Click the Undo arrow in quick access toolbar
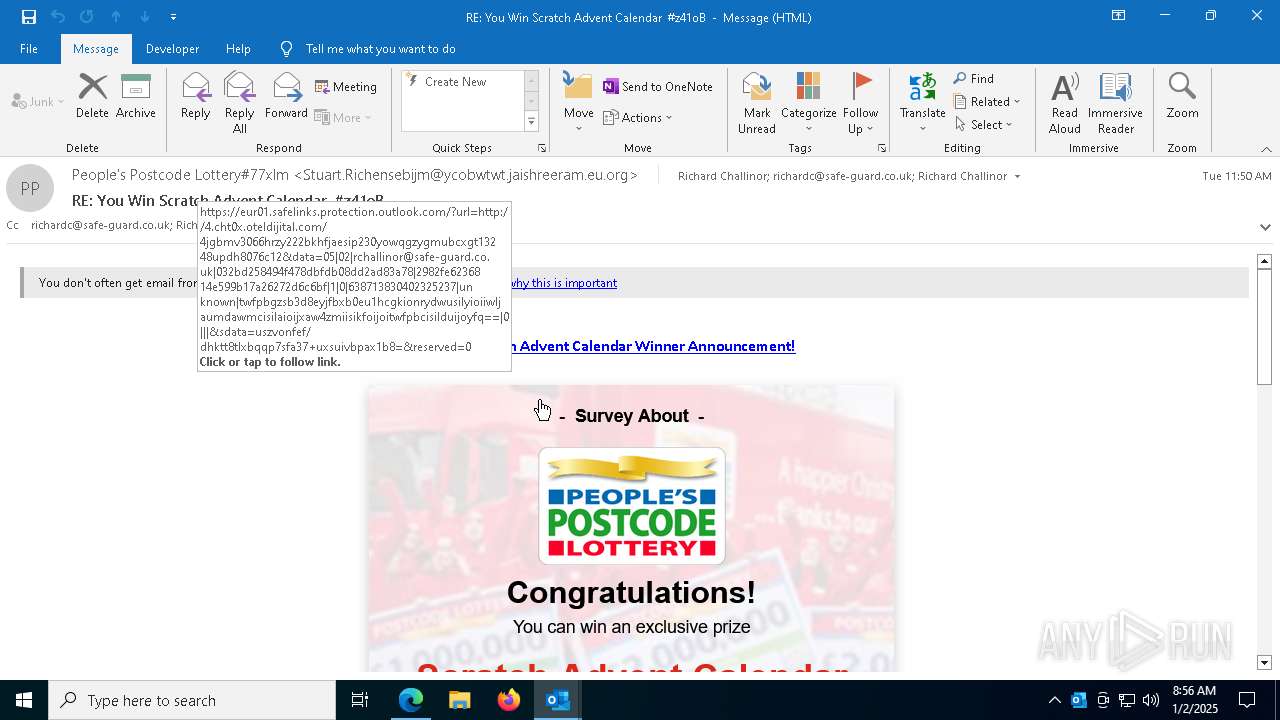Screen dimensions: 1280x720 click(x=58, y=17)
